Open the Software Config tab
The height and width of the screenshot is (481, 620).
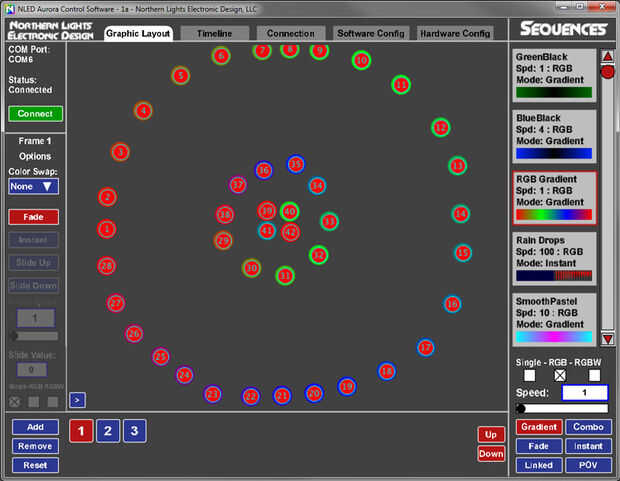click(371, 33)
